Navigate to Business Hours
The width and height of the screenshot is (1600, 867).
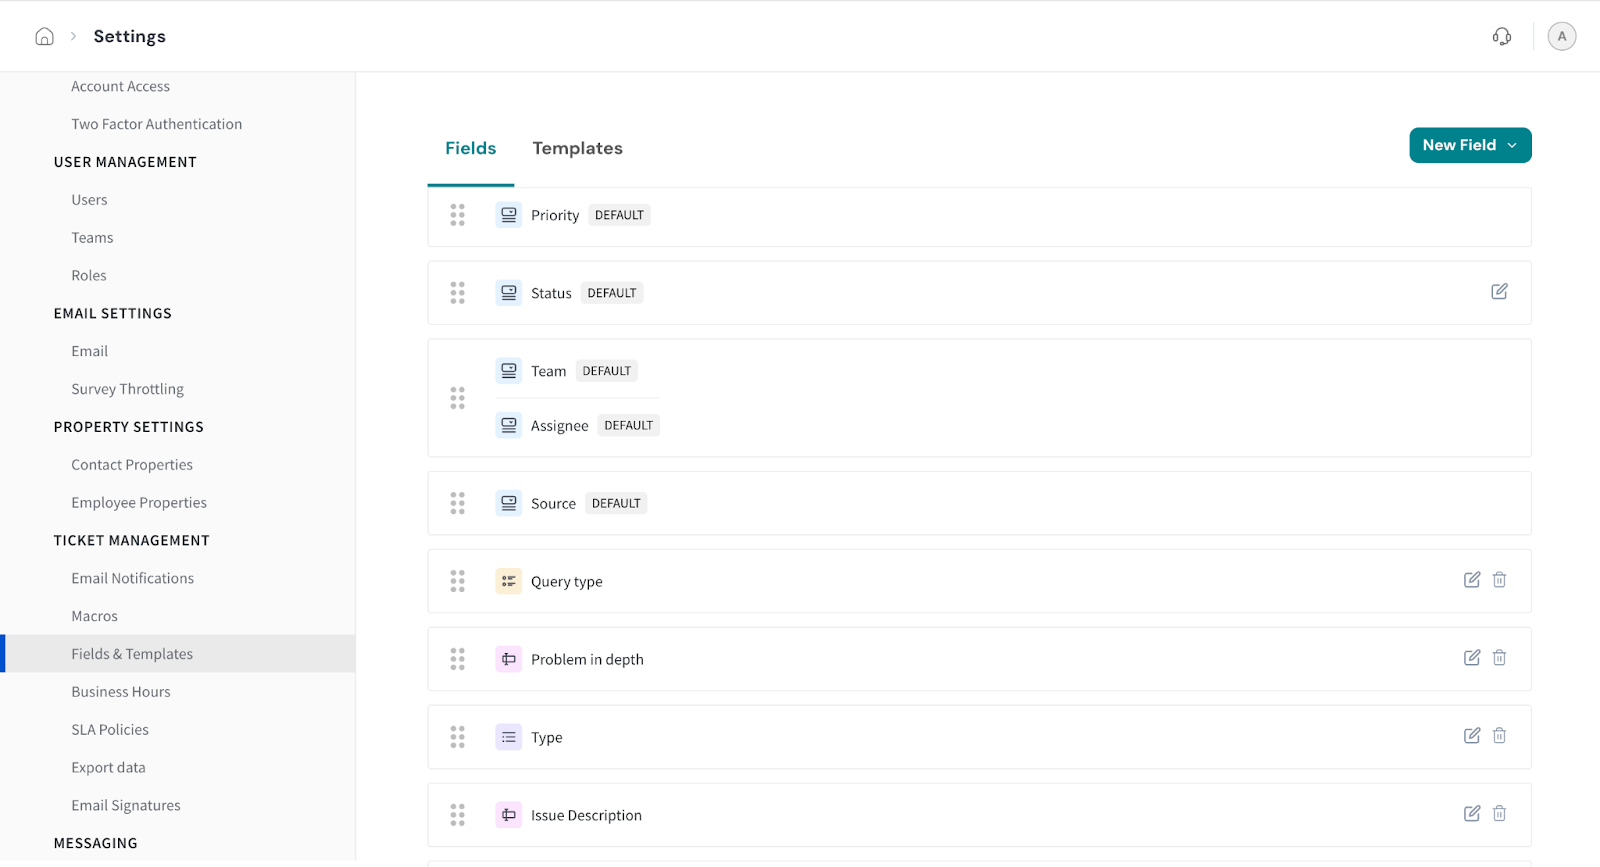coord(121,692)
